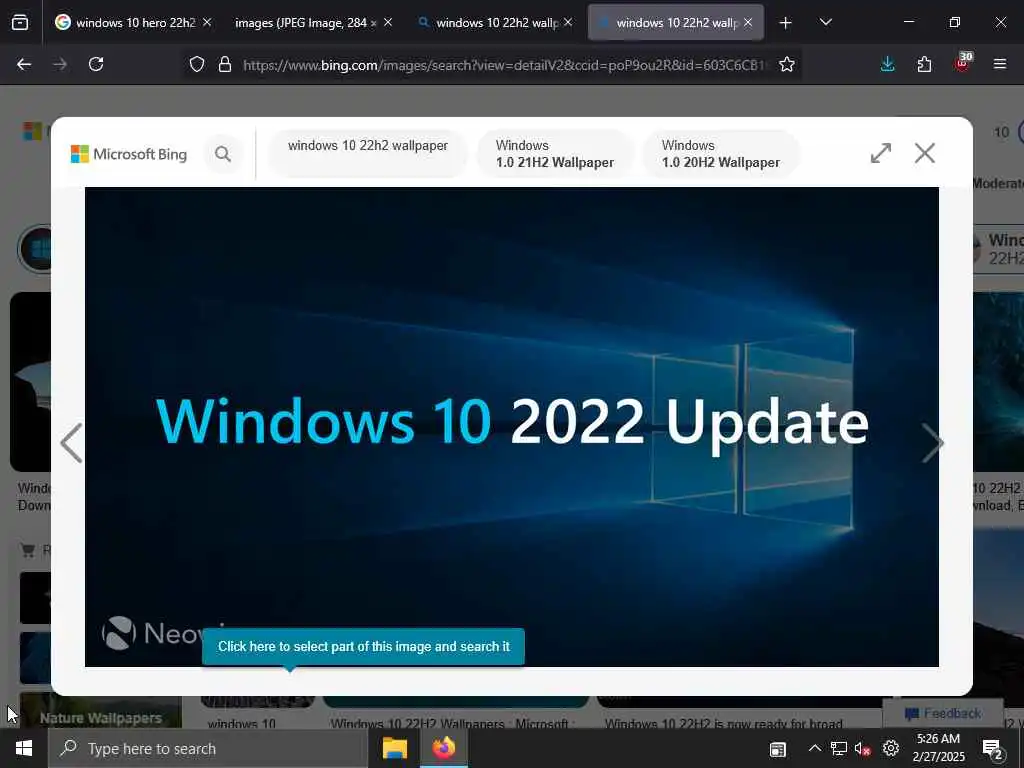The width and height of the screenshot is (1024, 768).
Task: Focus the Bing URL address bar
Action: (x=504, y=65)
